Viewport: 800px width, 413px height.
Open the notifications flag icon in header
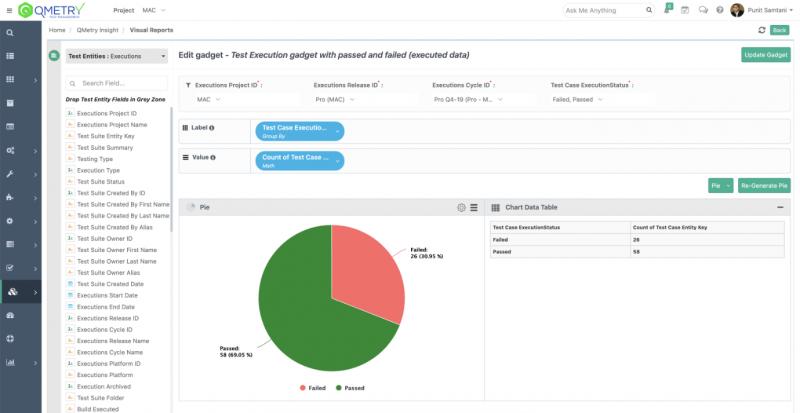click(668, 10)
